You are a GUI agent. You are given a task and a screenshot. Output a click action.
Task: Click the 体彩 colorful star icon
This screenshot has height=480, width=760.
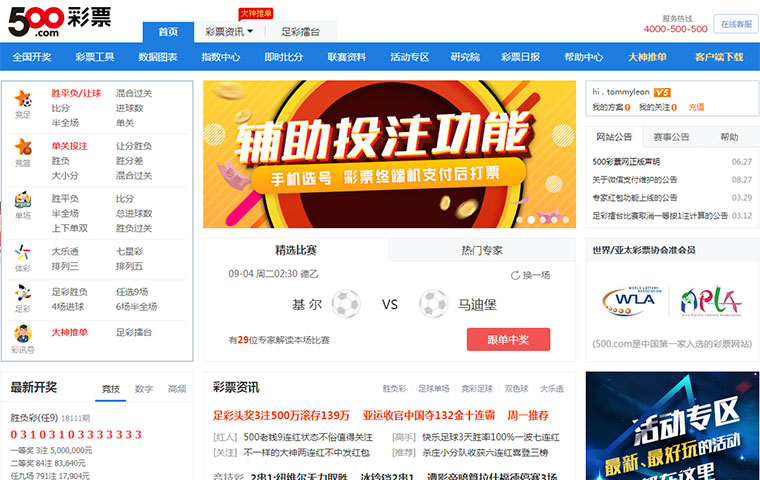tap(23, 252)
